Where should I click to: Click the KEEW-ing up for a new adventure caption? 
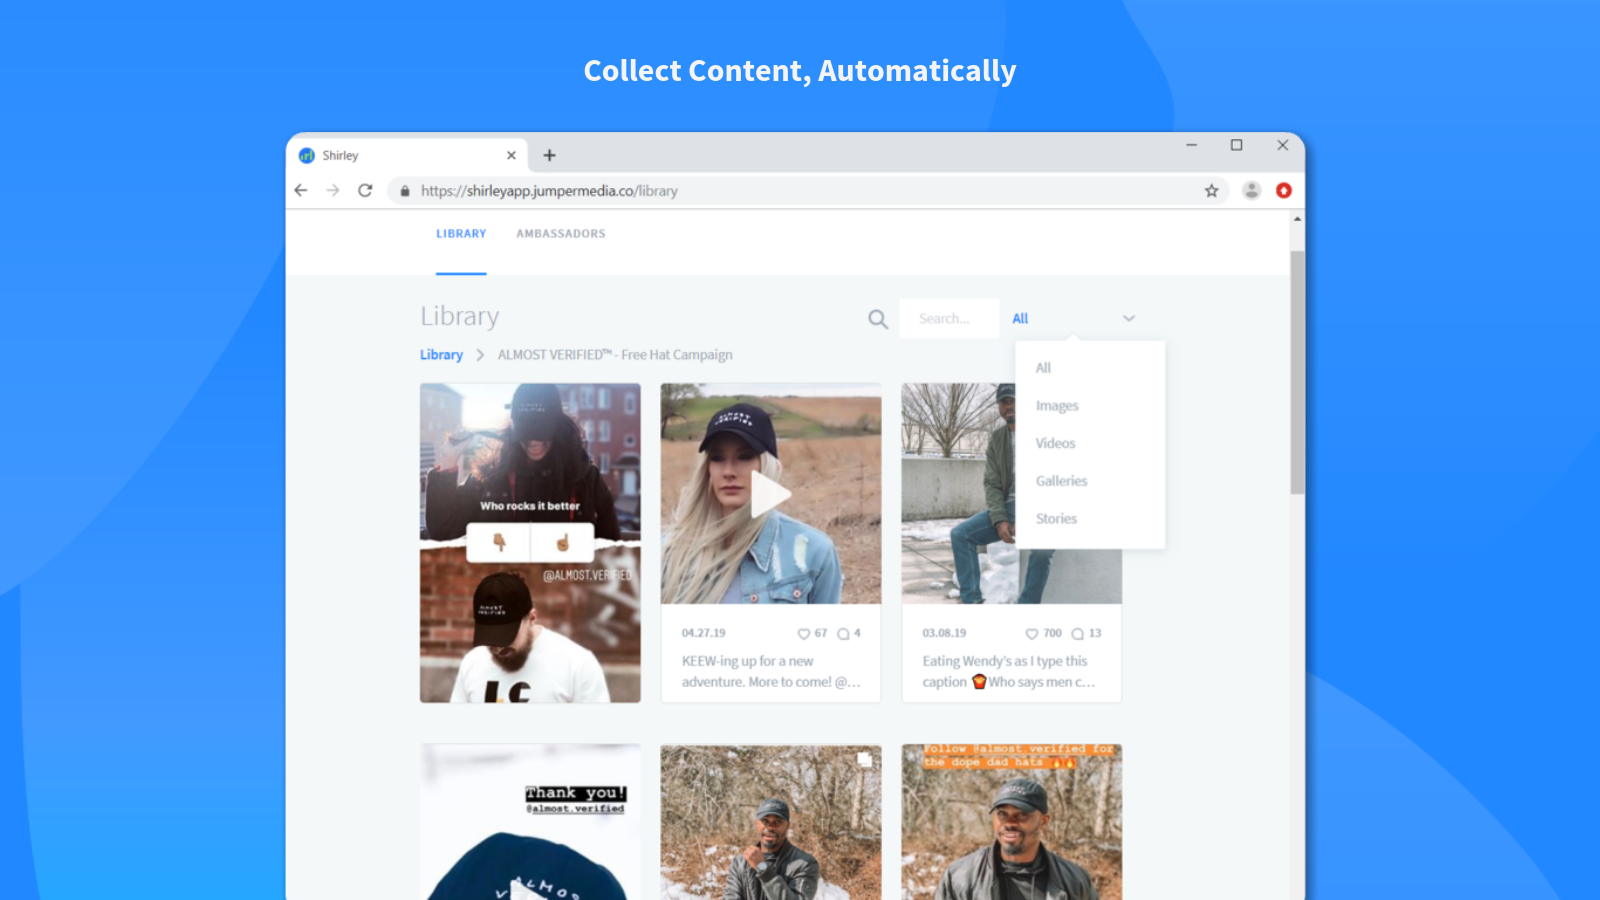(x=771, y=672)
